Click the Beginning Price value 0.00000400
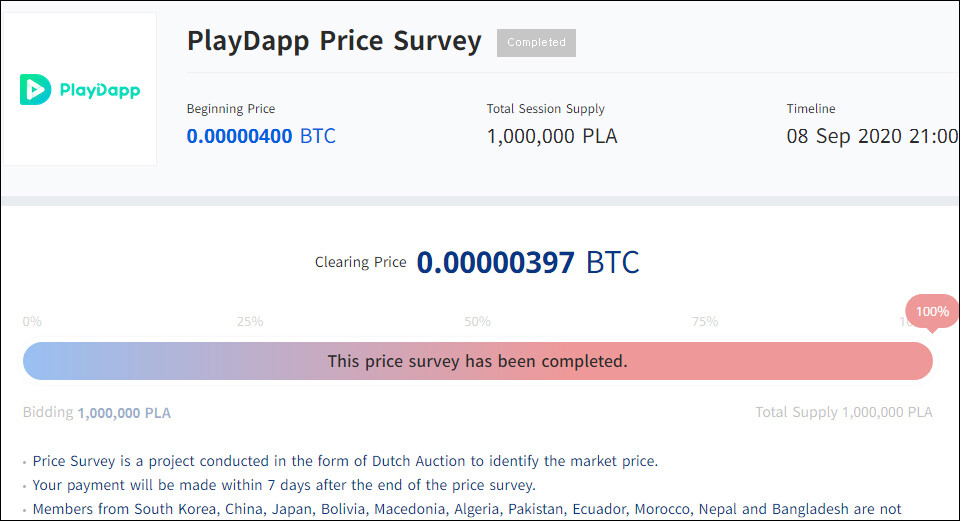This screenshot has height=521, width=960. [240, 136]
